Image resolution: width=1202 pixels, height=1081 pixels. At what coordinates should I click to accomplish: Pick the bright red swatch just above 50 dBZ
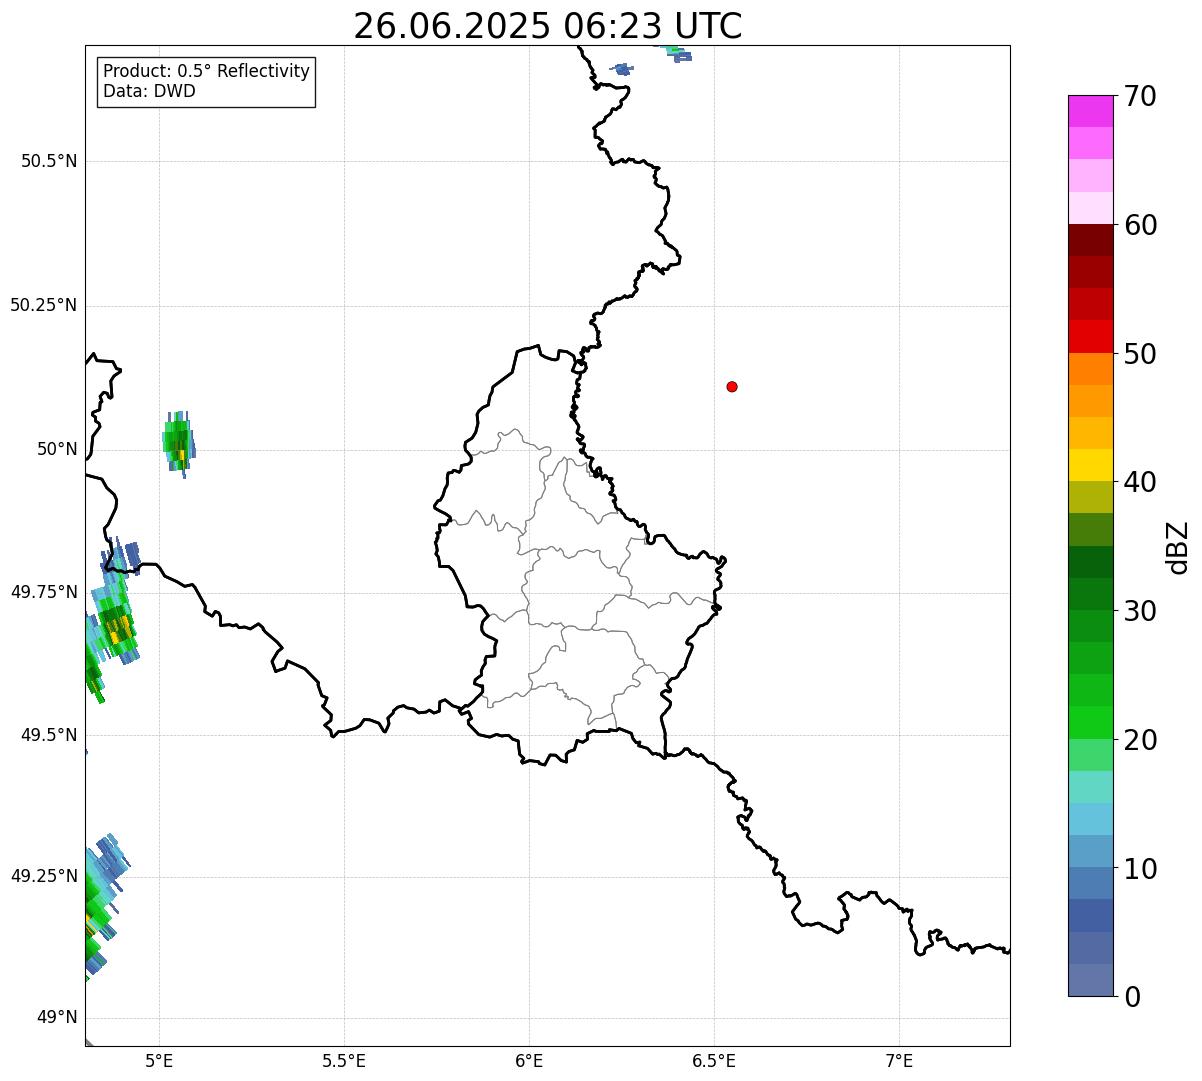(x=1090, y=336)
